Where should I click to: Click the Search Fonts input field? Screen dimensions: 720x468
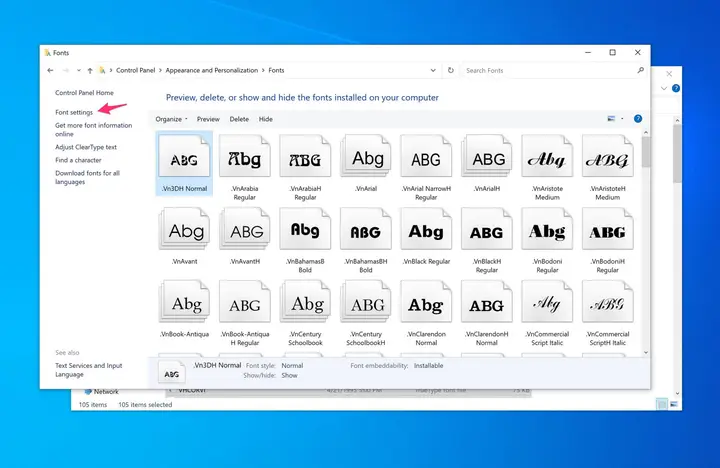(x=550, y=70)
